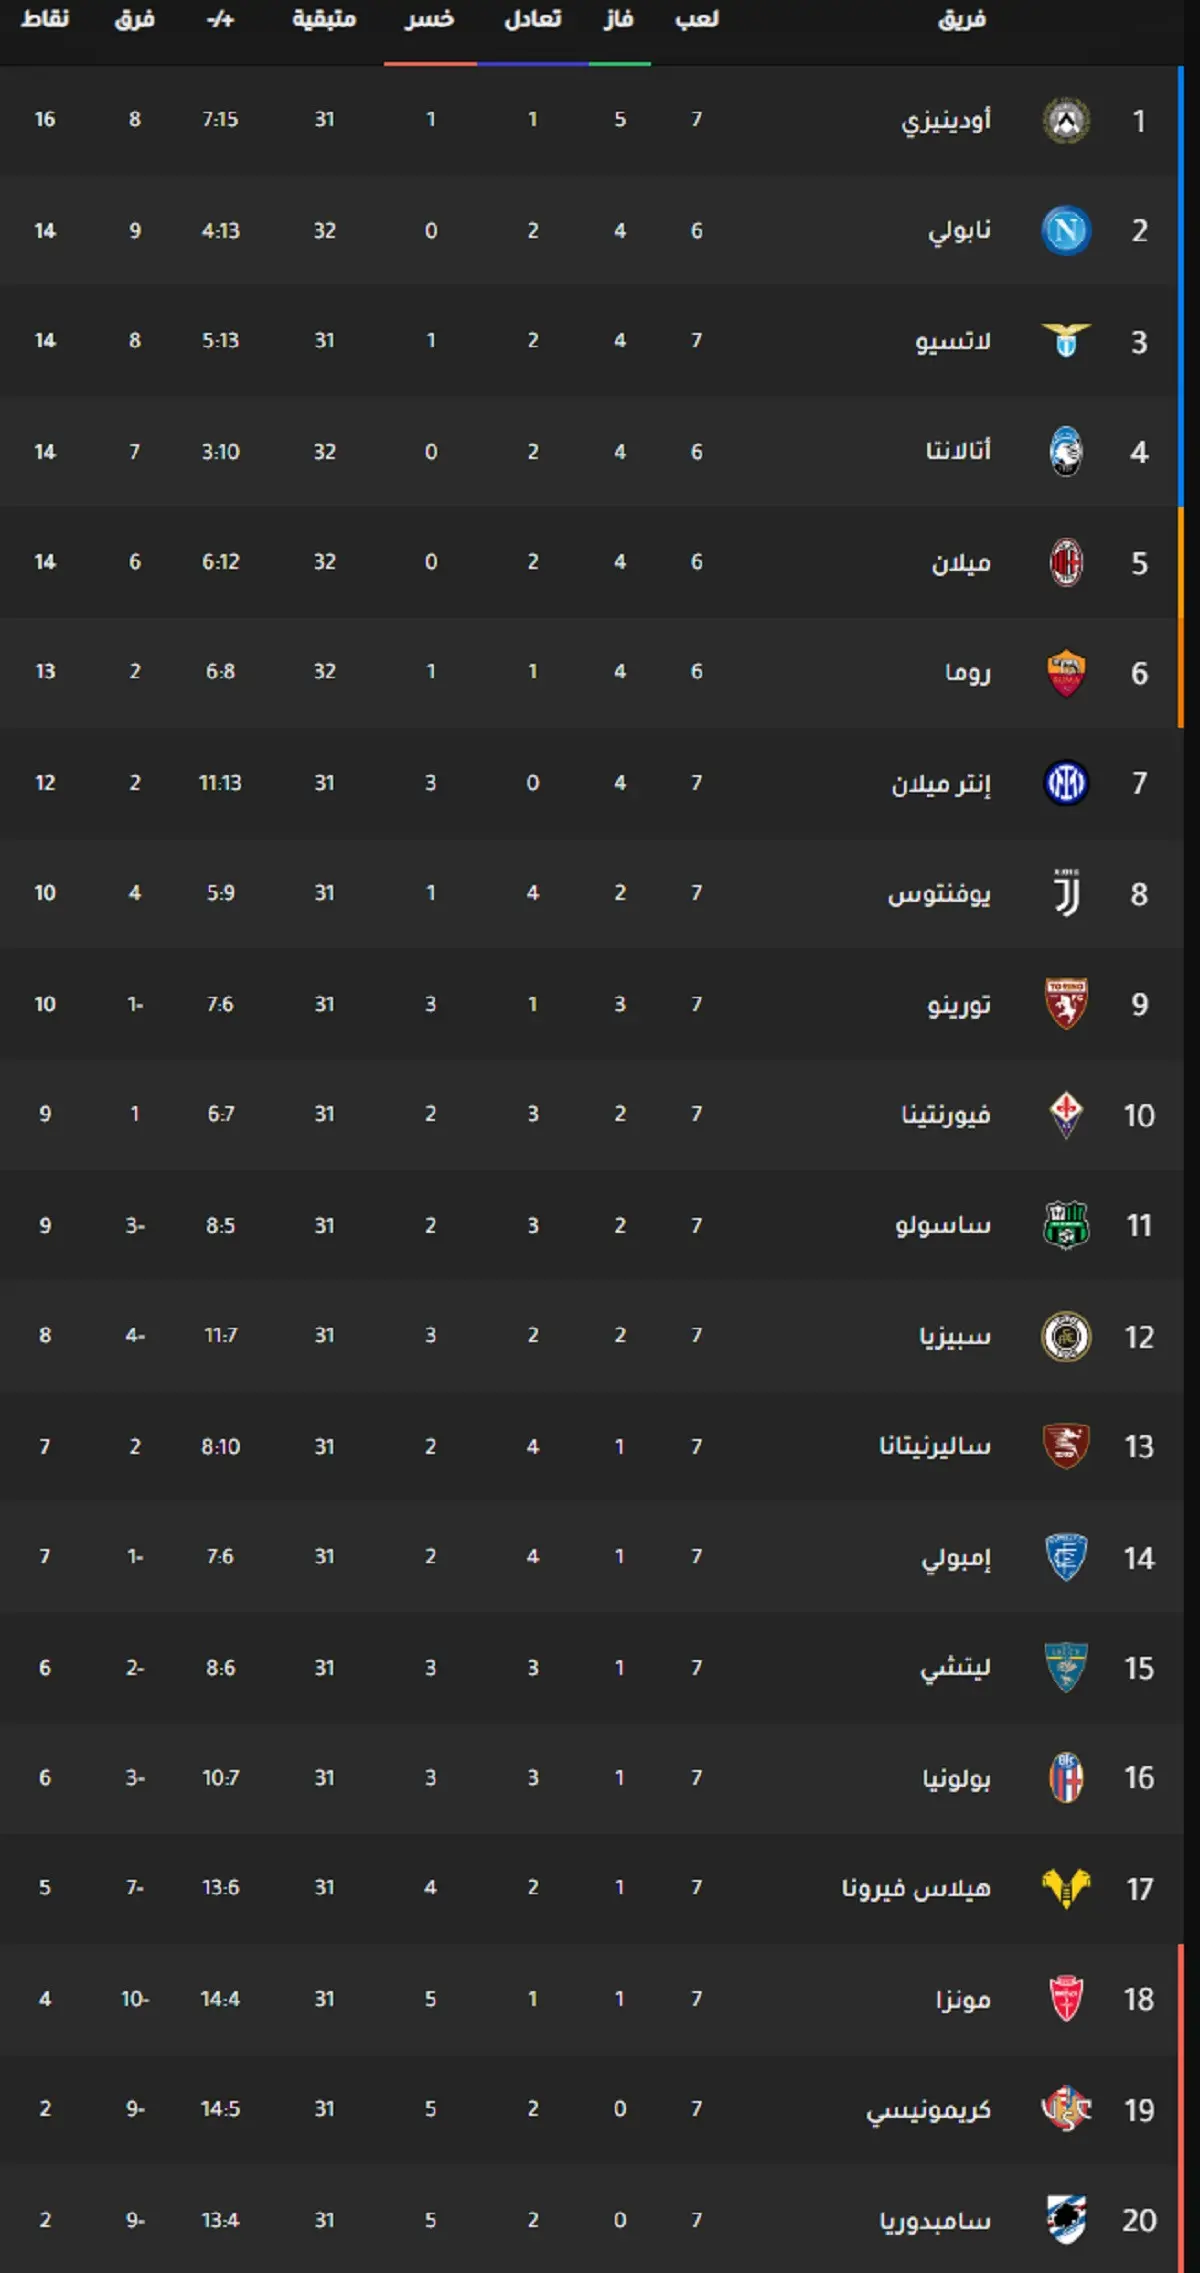Click the Udinese club crest
Screen dimensions: 1200x2273
coord(1066,121)
